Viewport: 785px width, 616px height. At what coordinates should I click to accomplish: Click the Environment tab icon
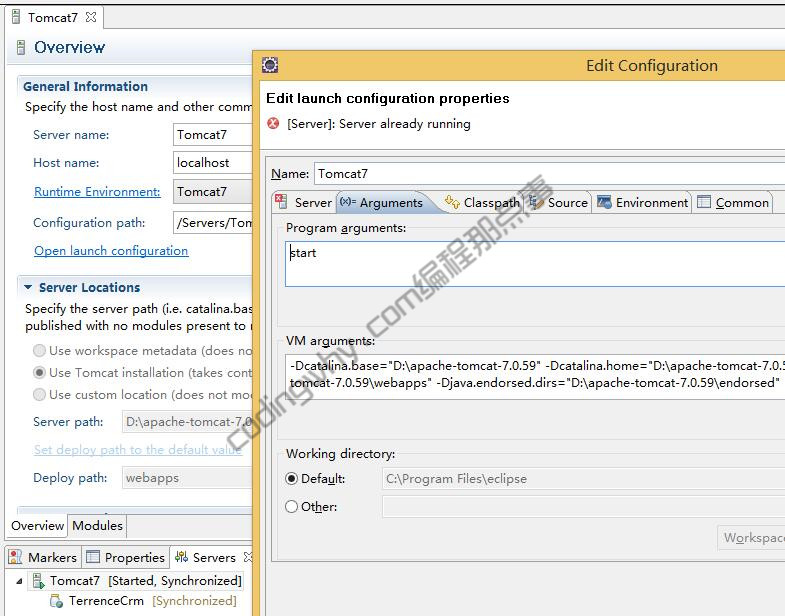[604, 202]
